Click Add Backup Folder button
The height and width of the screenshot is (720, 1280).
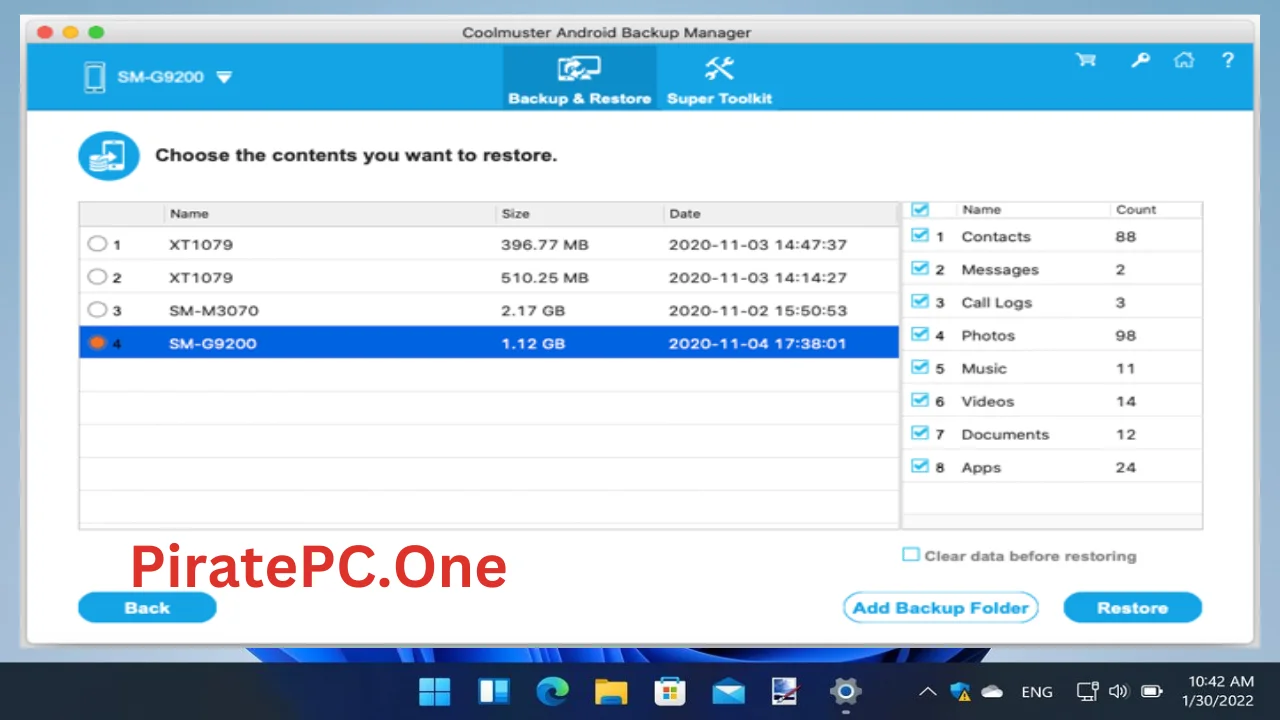[940, 607]
